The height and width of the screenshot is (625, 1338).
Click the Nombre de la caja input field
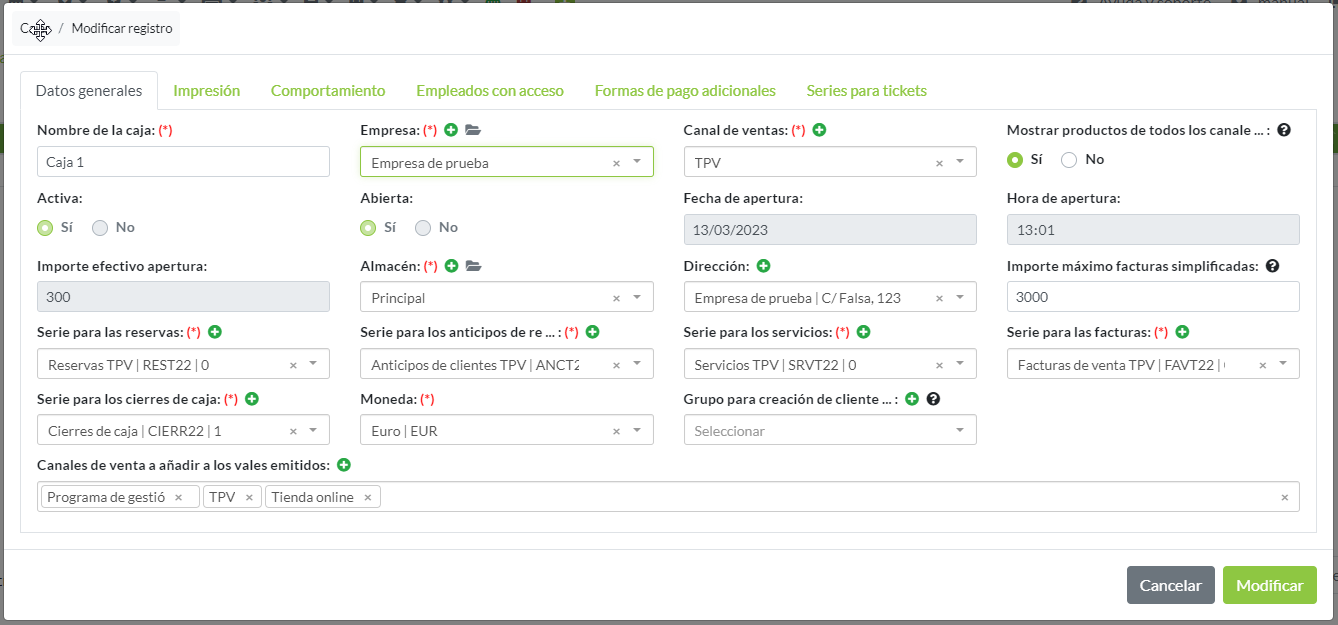point(183,162)
